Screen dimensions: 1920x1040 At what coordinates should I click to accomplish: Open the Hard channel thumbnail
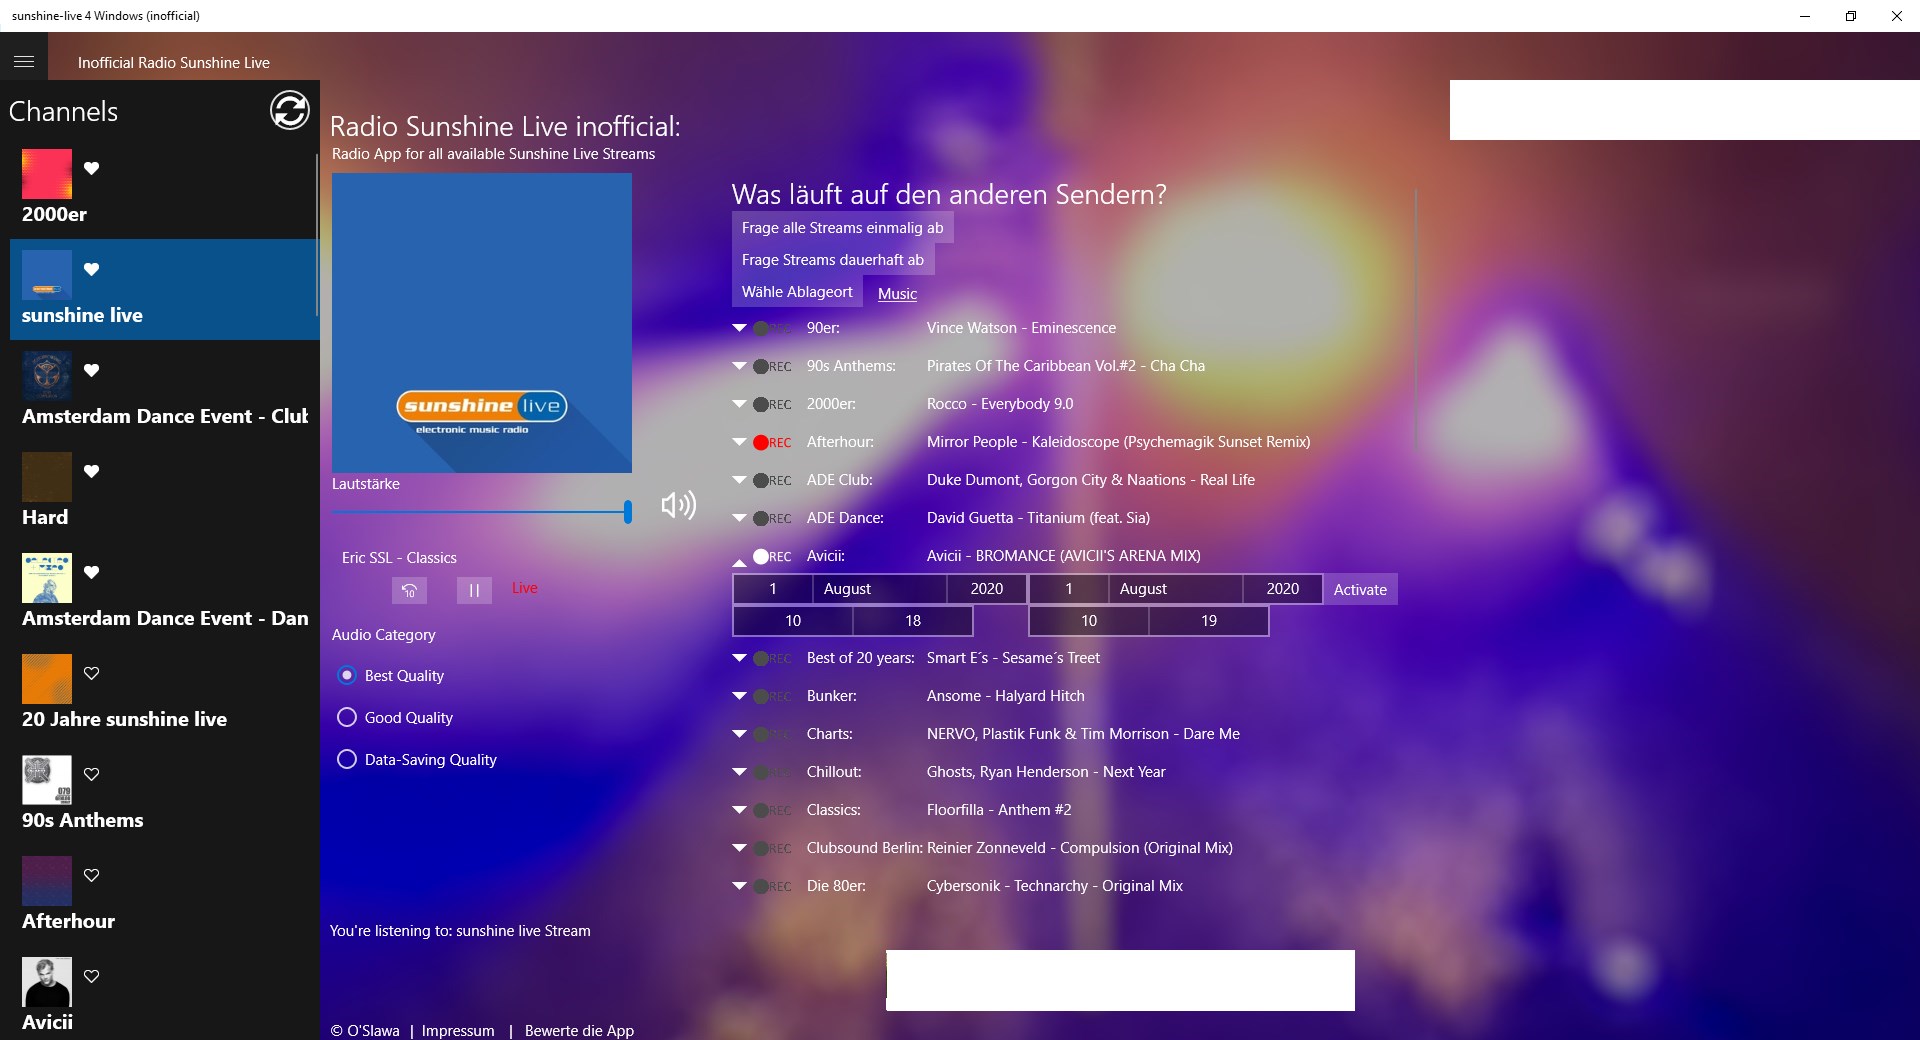click(47, 477)
